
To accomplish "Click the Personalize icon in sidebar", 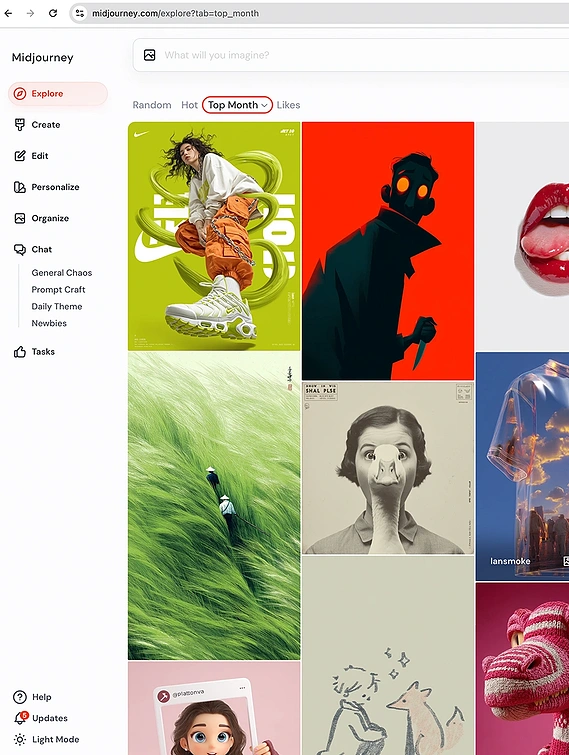I will point(20,187).
